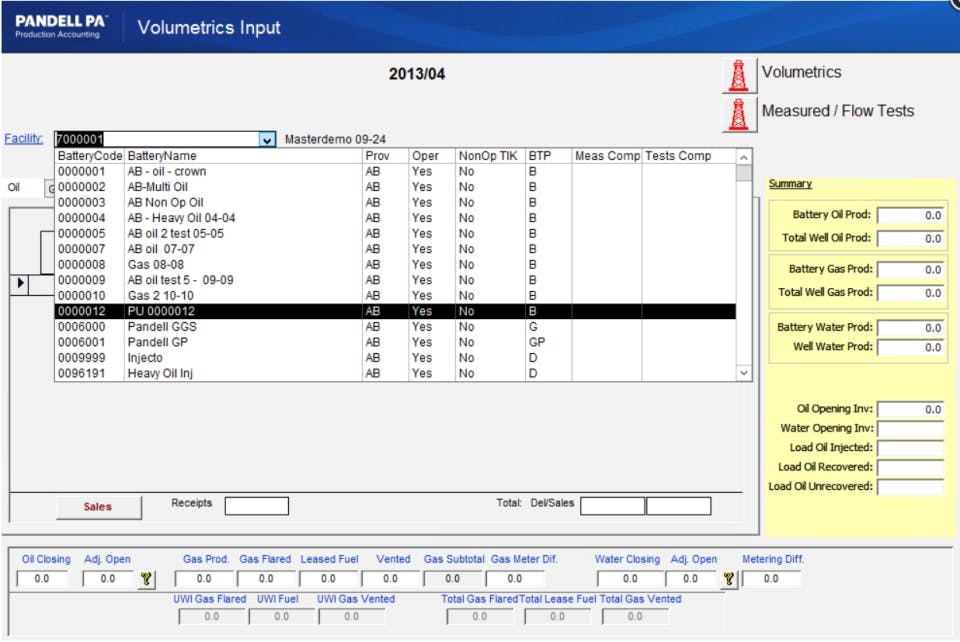960x642 pixels.
Task: Click the Total Well Gas Prod field
Action: (910, 293)
